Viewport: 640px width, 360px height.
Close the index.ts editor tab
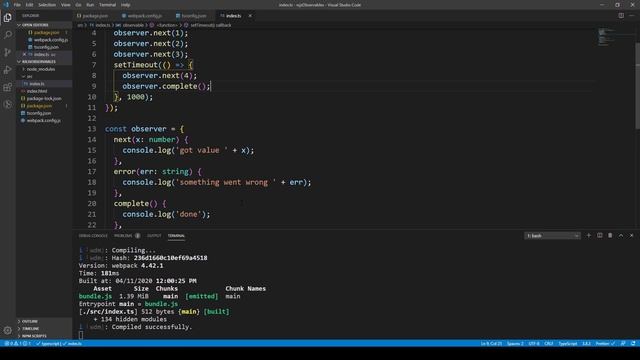(250, 16)
